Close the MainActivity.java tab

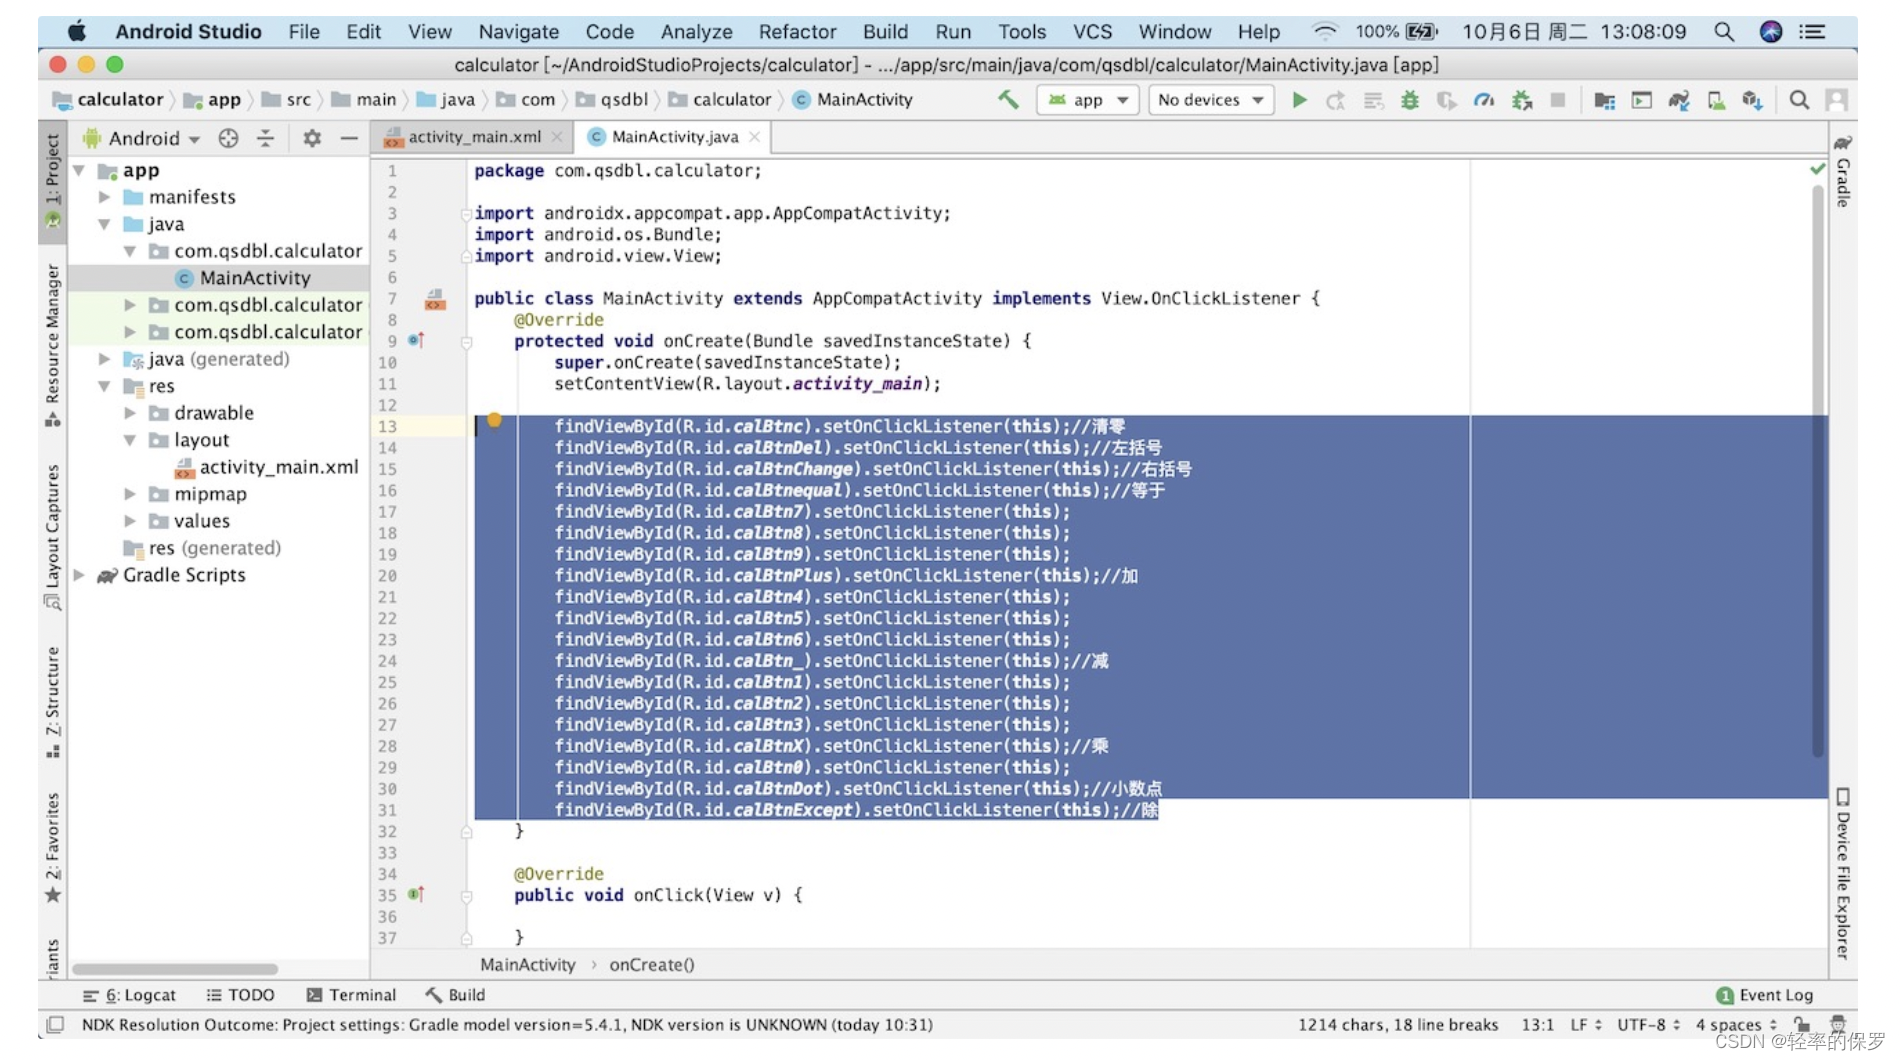click(755, 137)
